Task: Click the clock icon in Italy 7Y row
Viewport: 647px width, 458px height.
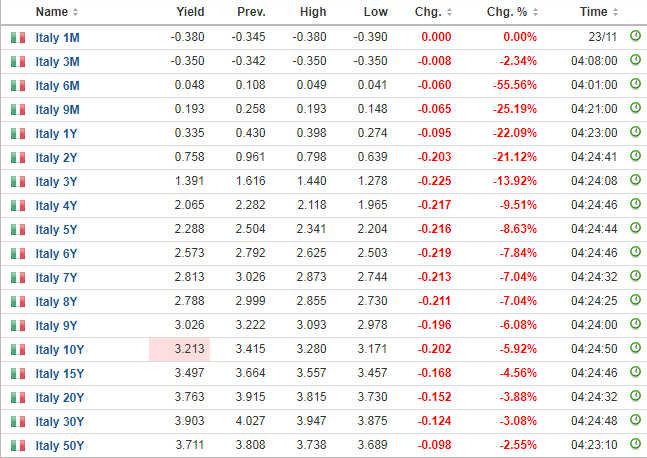Action: 635,277
